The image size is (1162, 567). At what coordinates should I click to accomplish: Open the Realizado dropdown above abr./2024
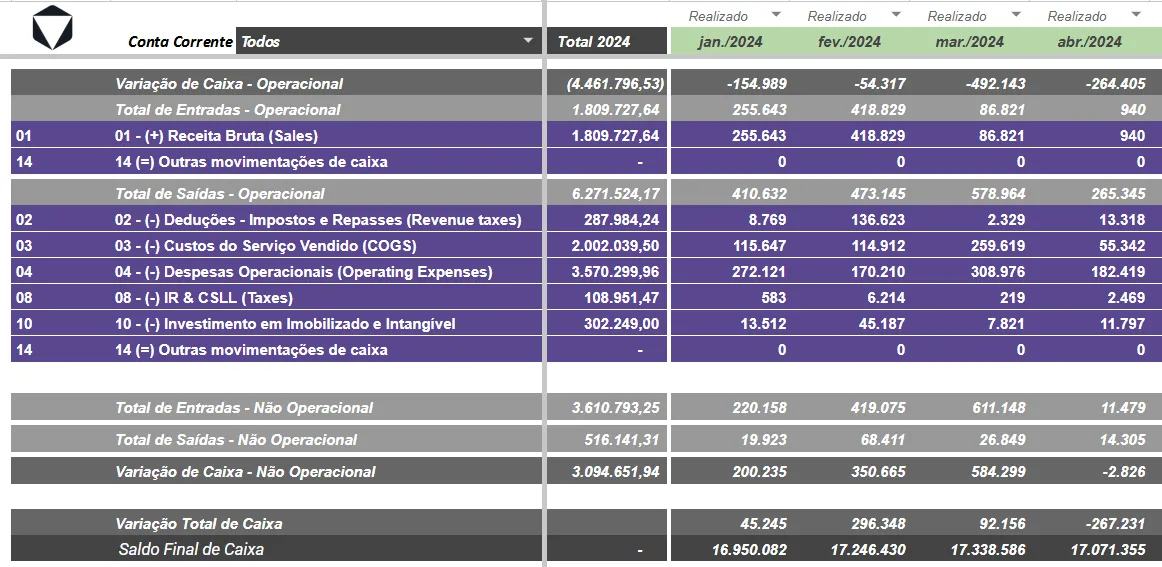pos(1136,15)
